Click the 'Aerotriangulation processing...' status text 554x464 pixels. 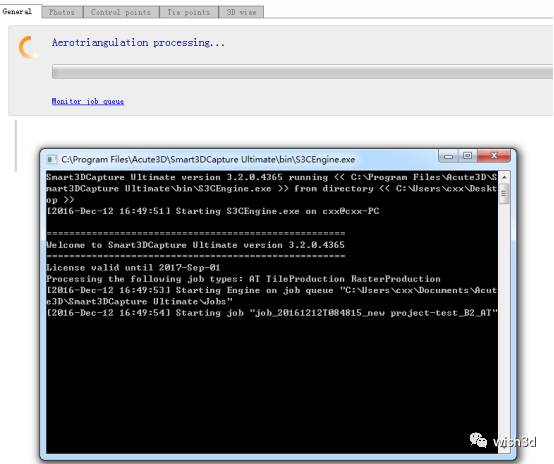[138, 43]
